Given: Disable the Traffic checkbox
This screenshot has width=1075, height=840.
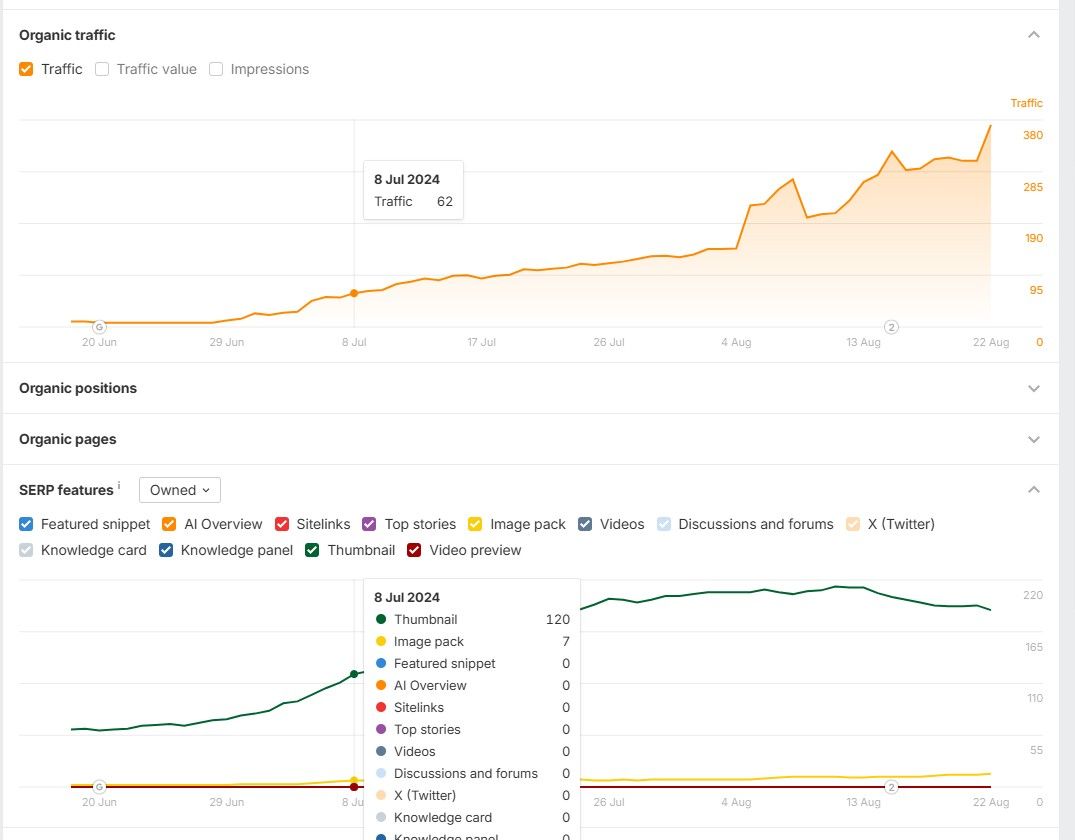Looking at the screenshot, I should 26,69.
